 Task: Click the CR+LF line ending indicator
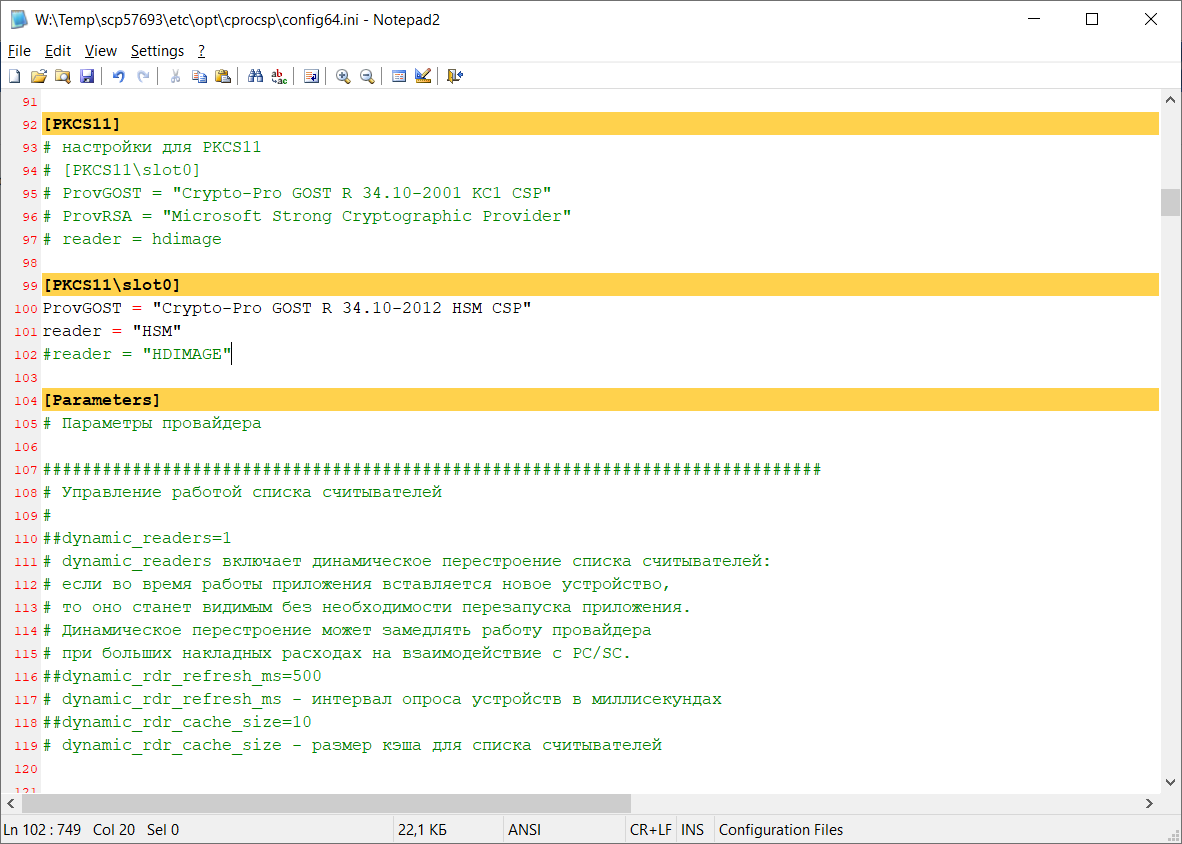coord(650,830)
